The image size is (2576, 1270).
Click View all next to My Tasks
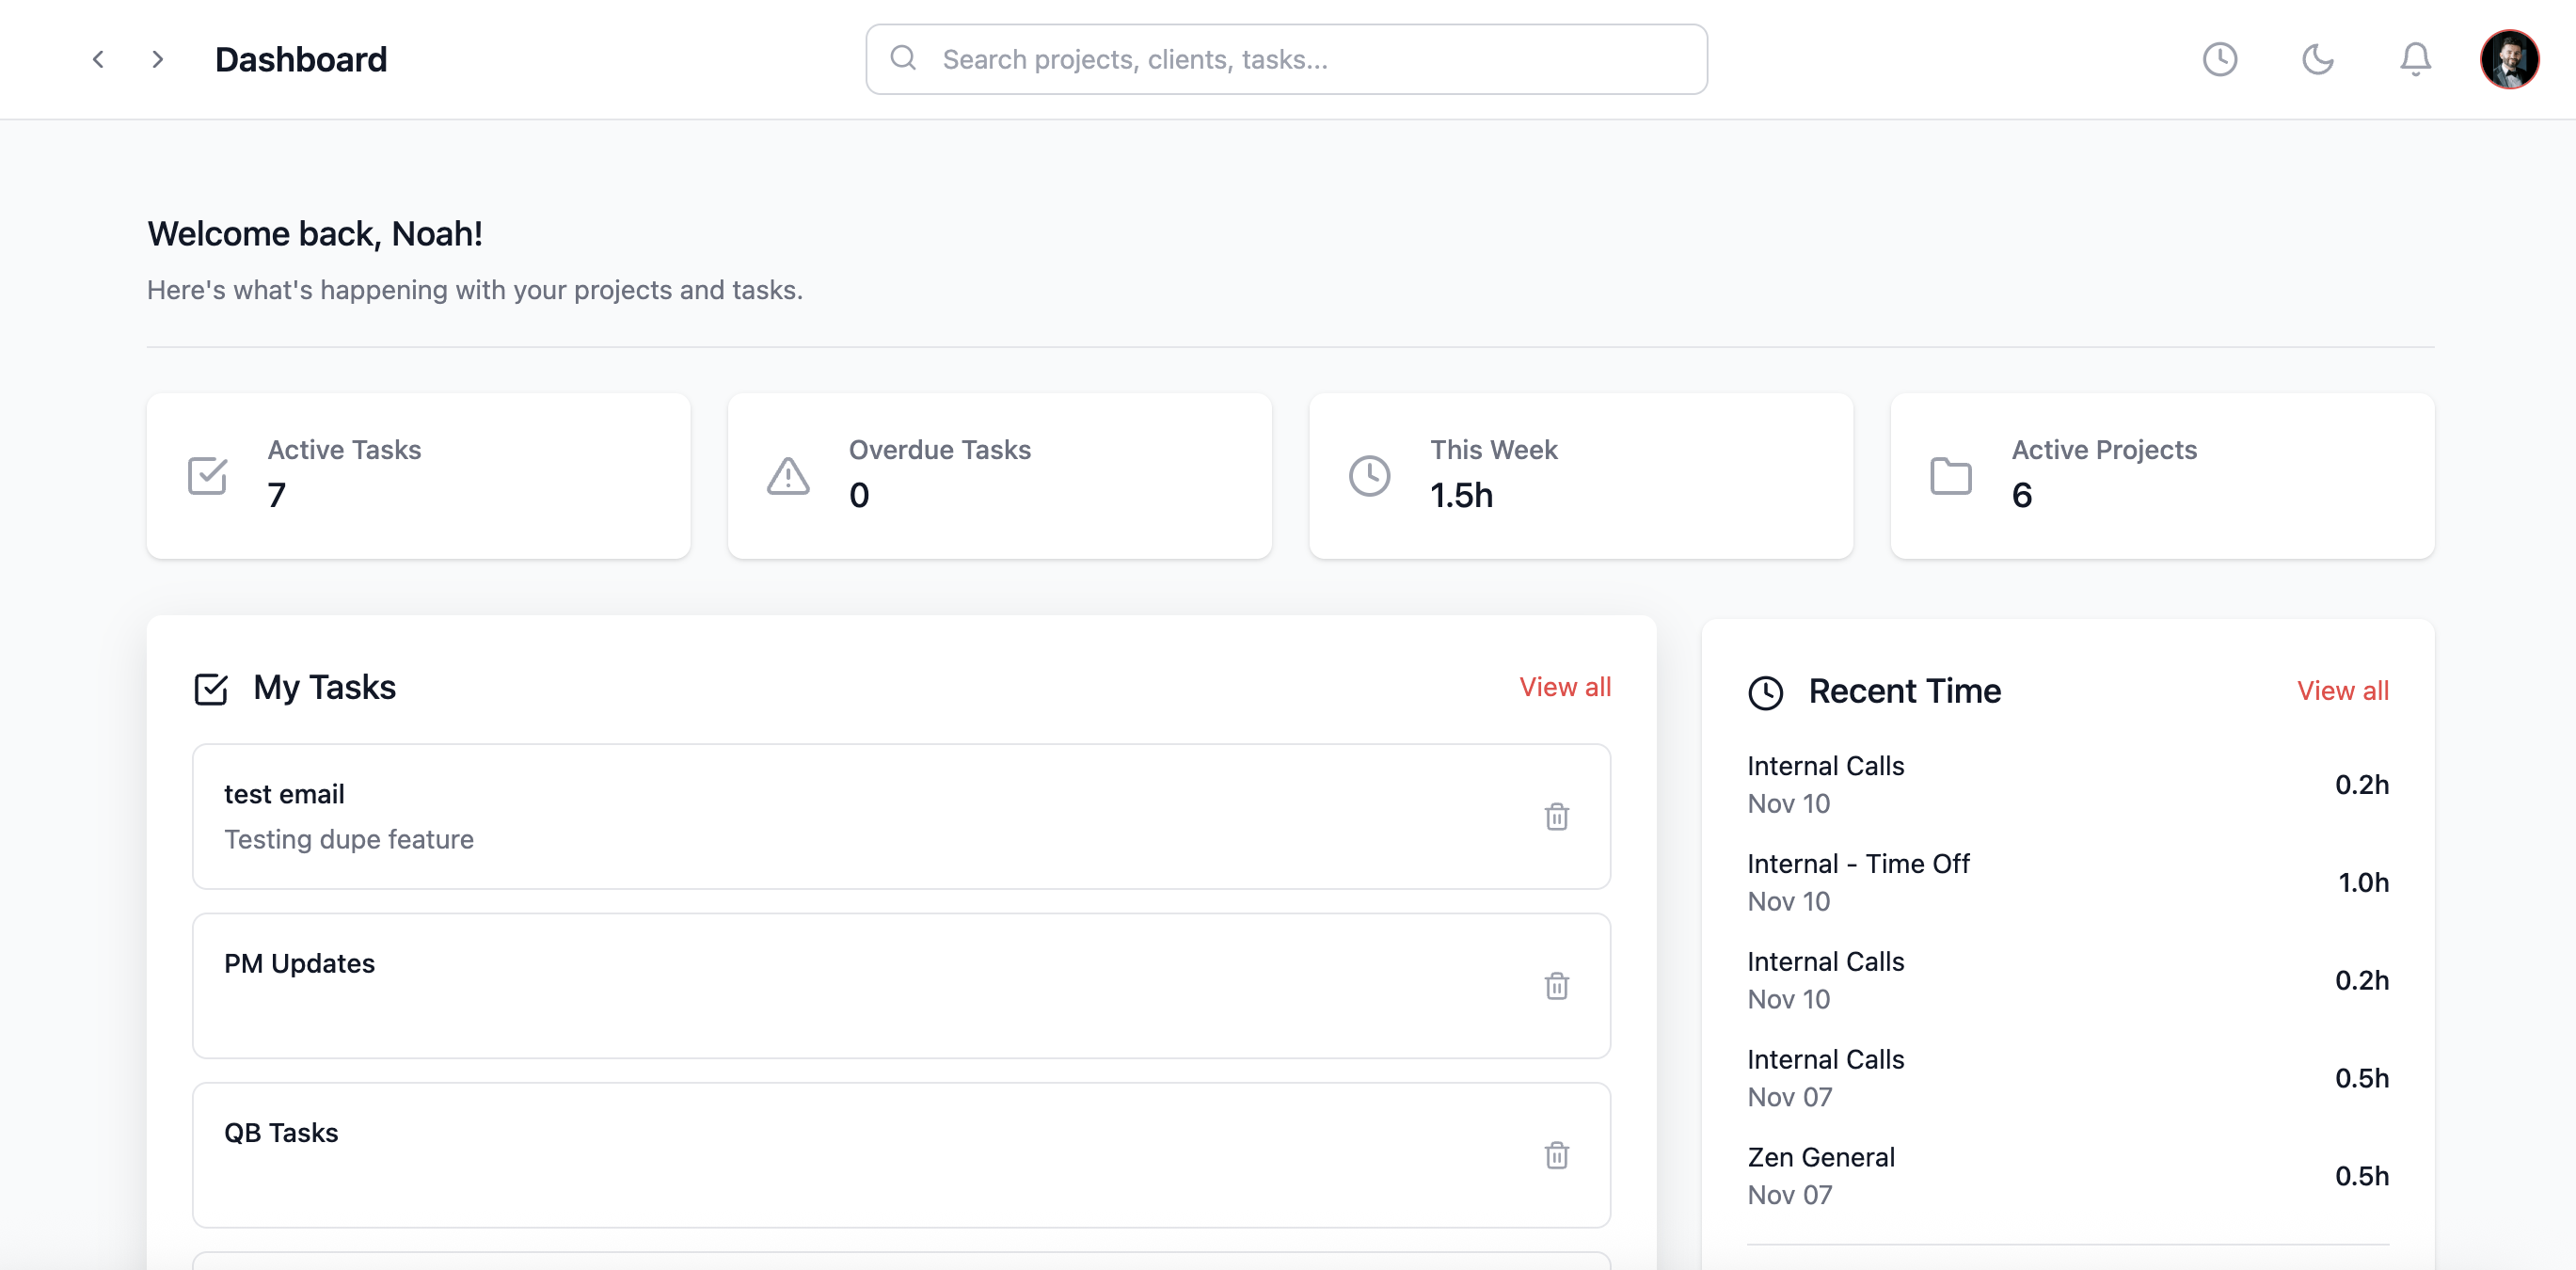1565,687
